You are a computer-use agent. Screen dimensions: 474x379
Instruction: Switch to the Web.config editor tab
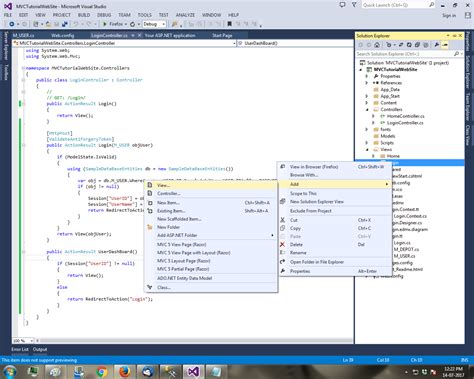(x=63, y=35)
